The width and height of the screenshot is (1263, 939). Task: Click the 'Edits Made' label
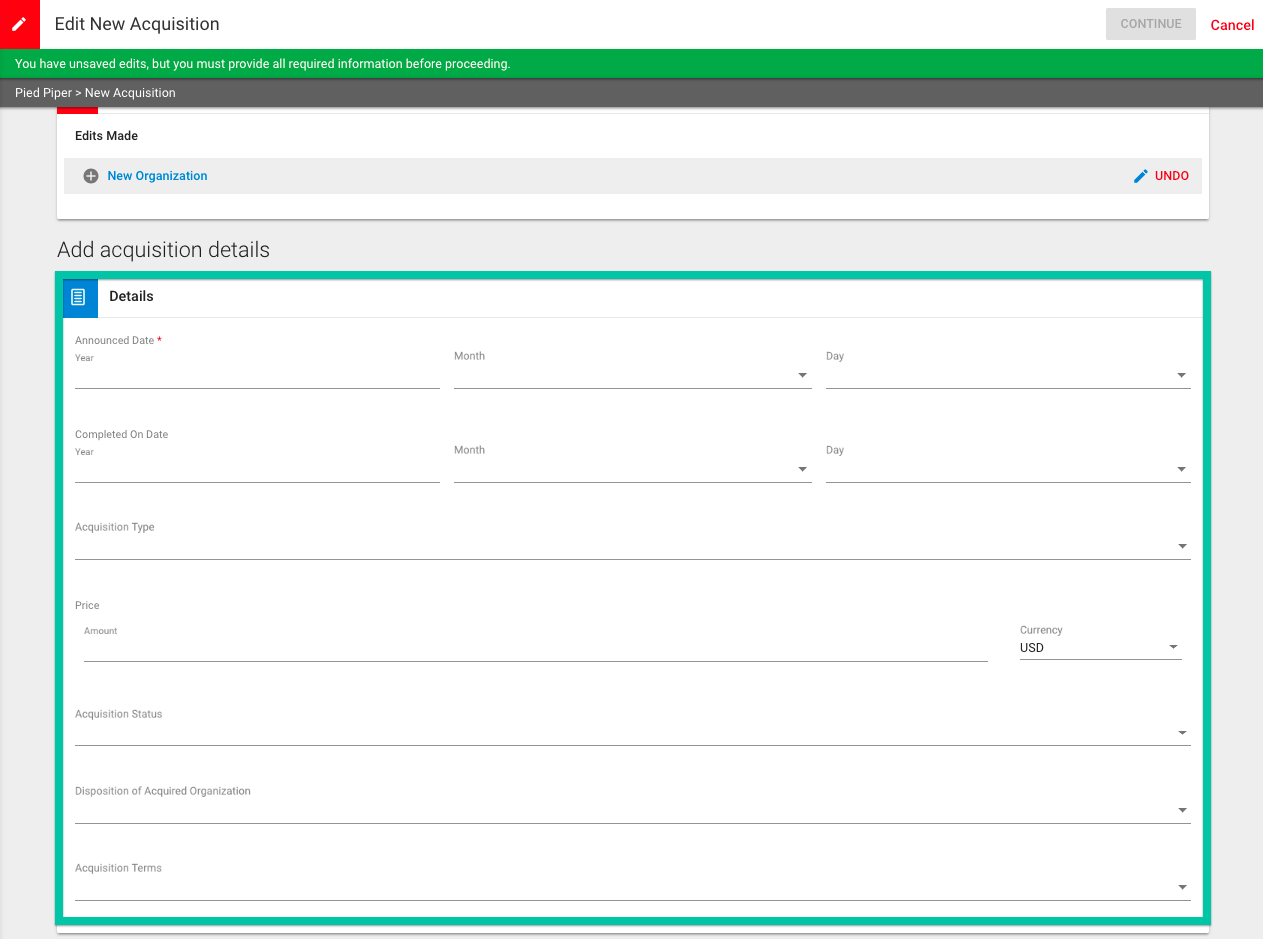[106, 136]
